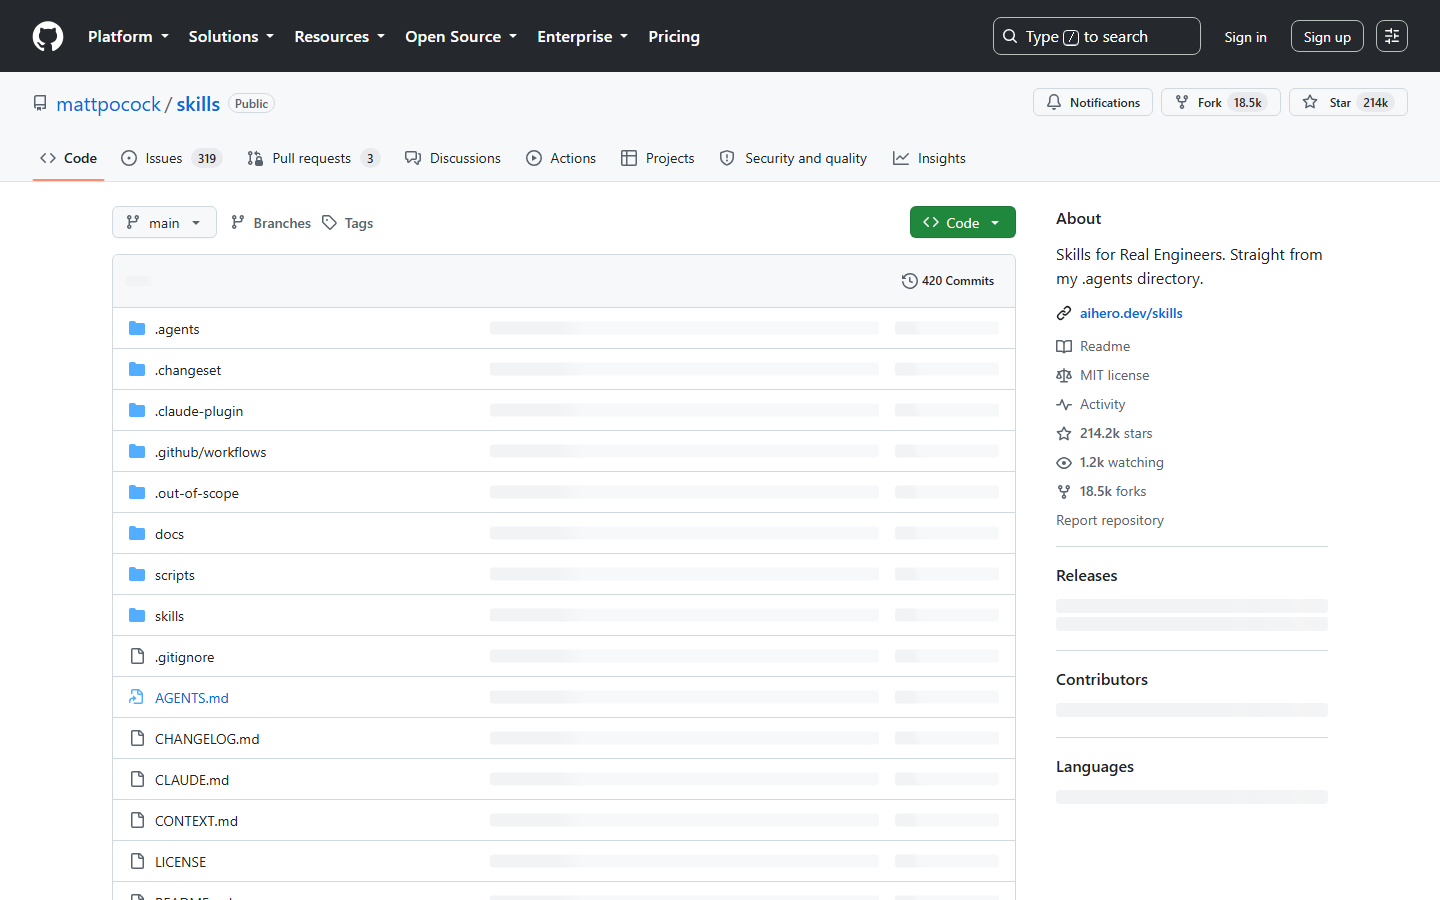1440x900 pixels.
Task: Click the Pricing link in the header
Action: tap(674, 36)
